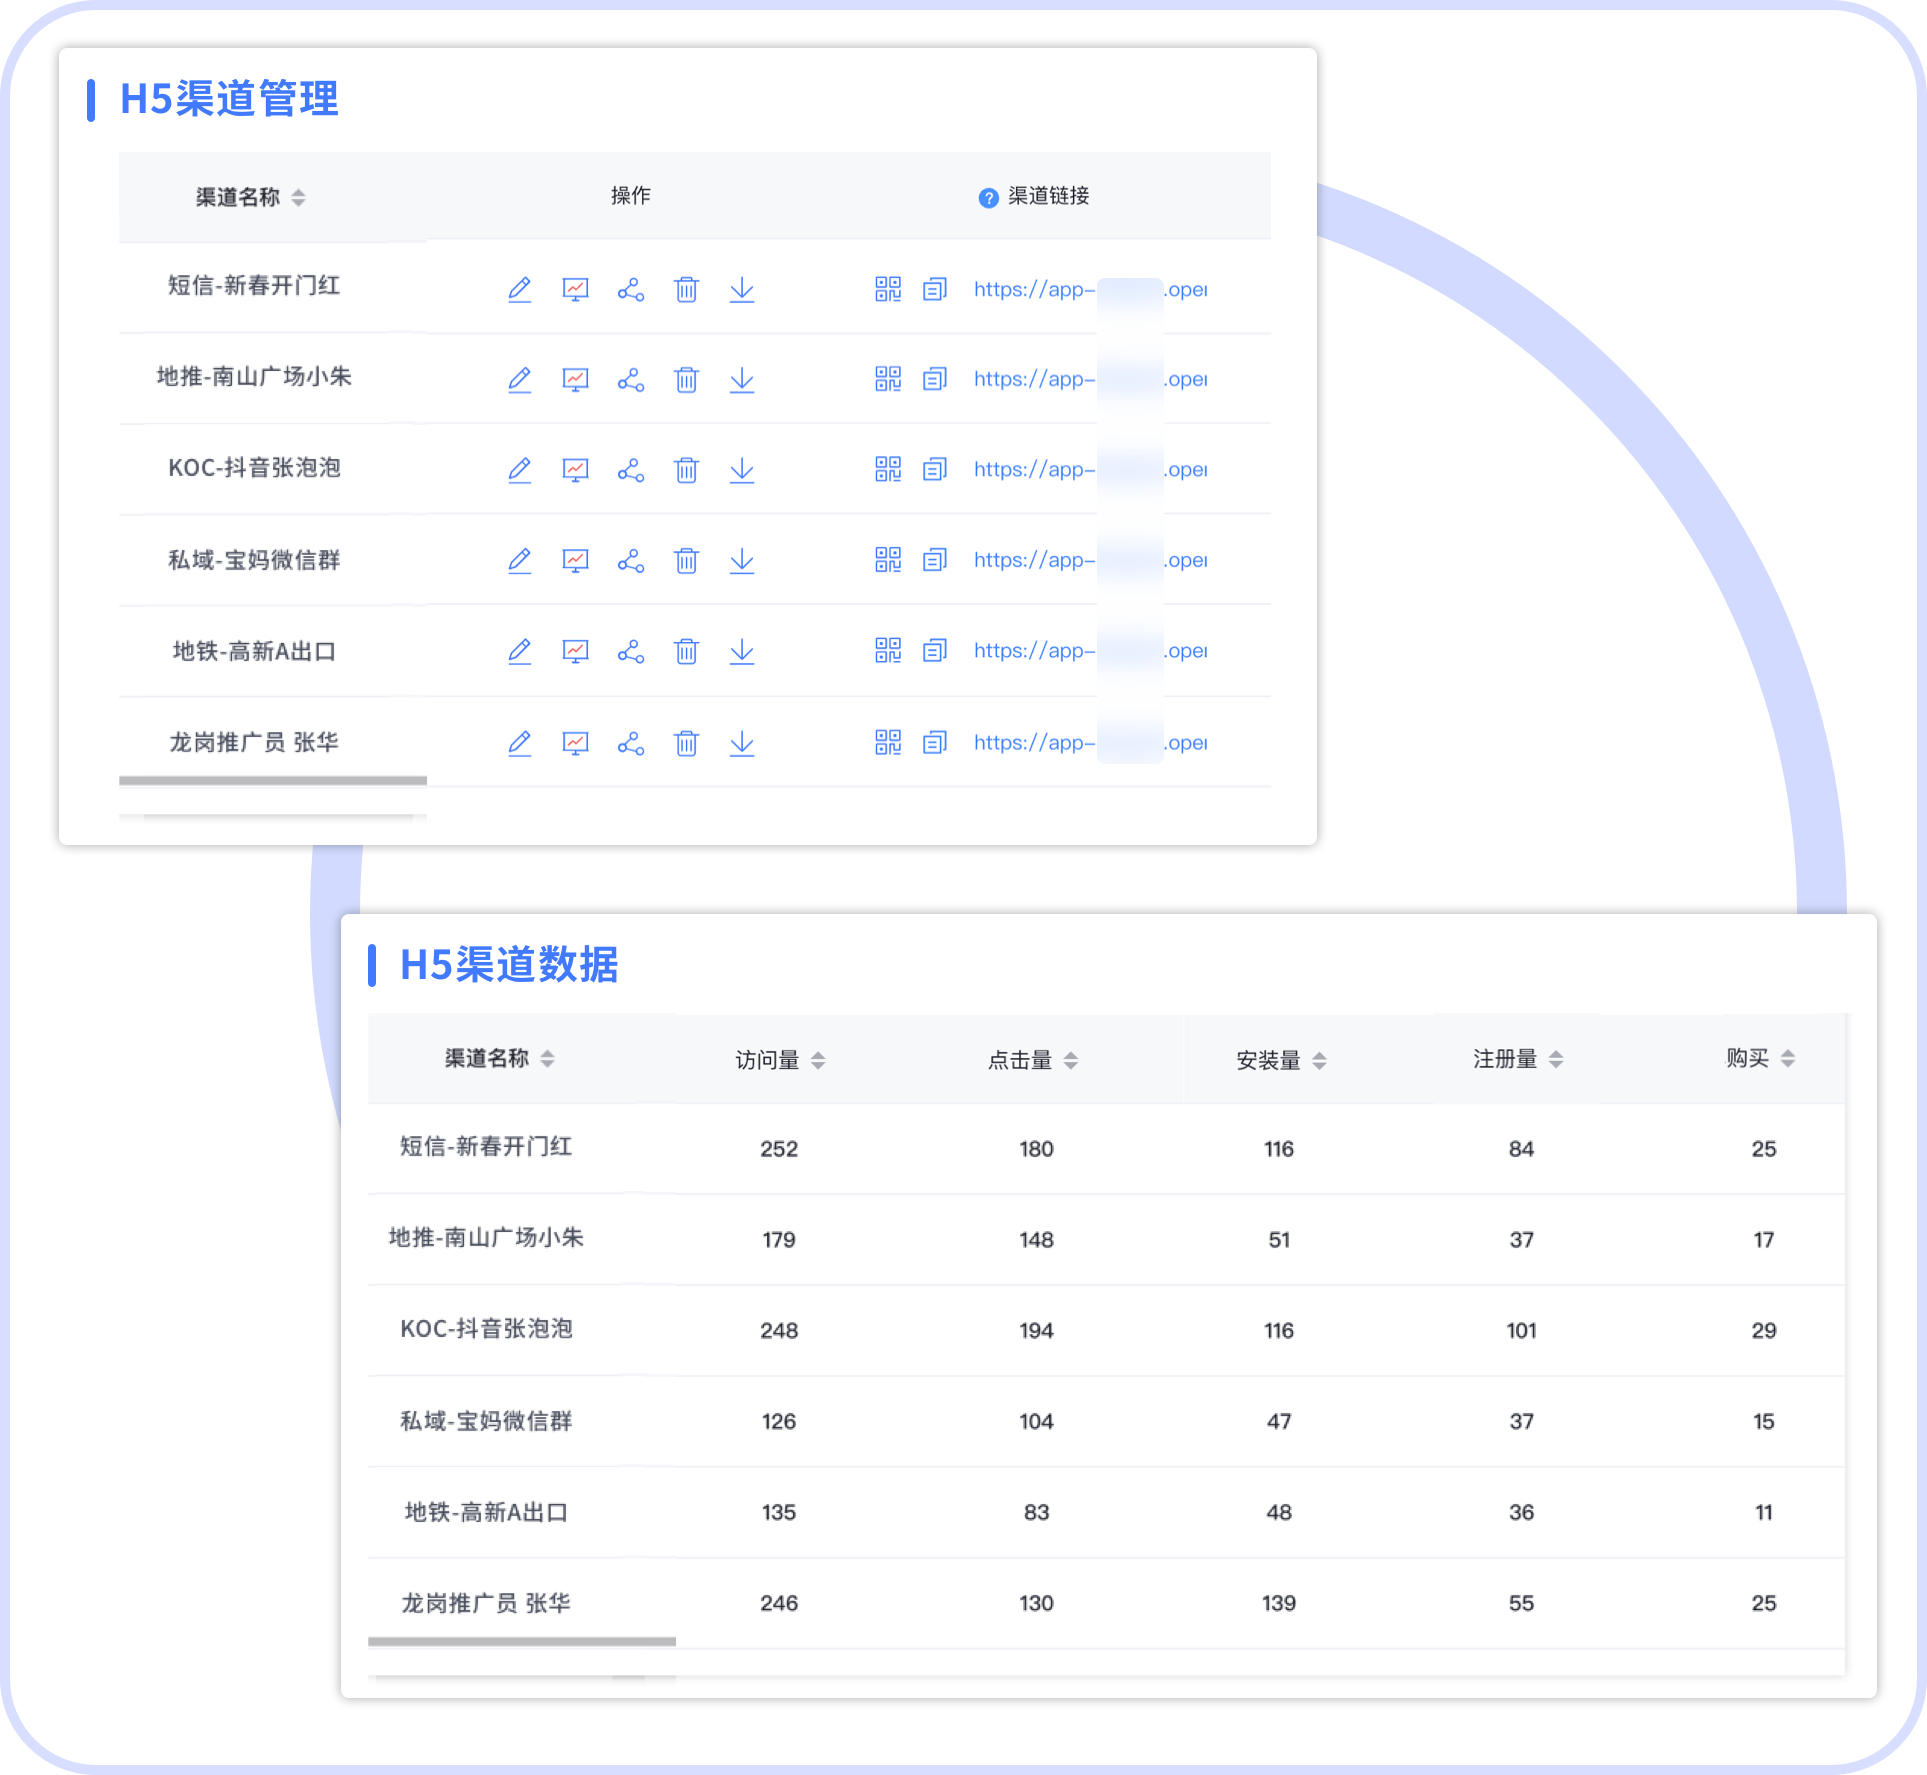
Task: Open channel link of 私域-宝妈微信群
Action: (1090, 561)
